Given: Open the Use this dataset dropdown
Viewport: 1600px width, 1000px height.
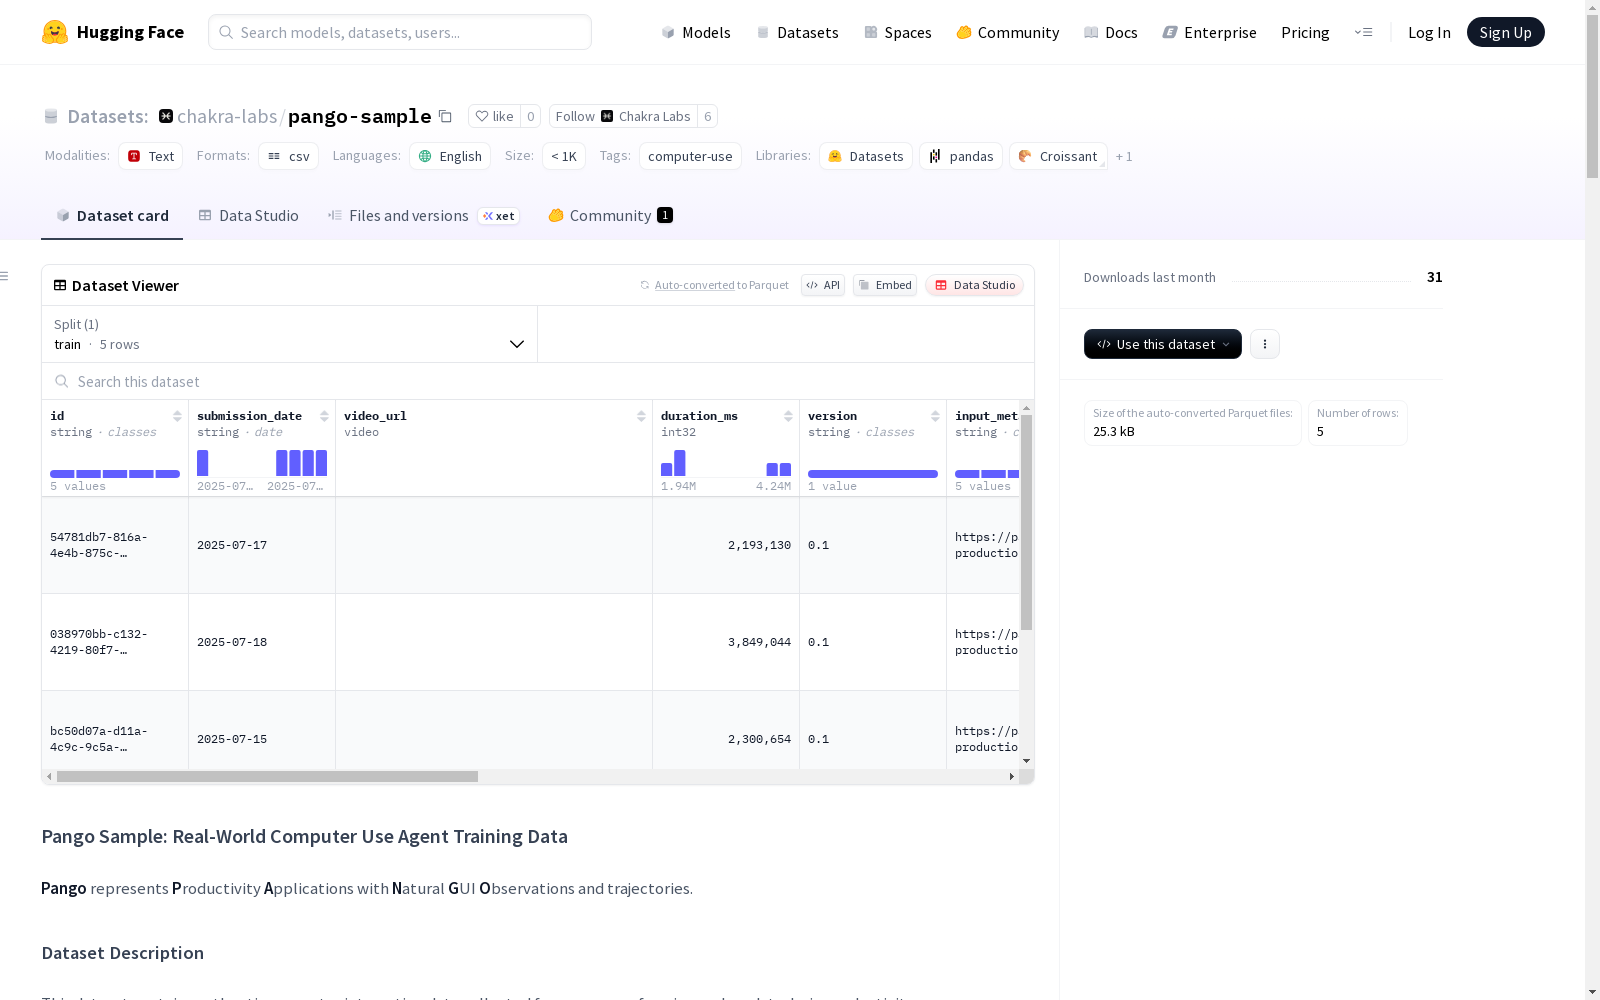Looking at the screenshot, I should 1163,344.
